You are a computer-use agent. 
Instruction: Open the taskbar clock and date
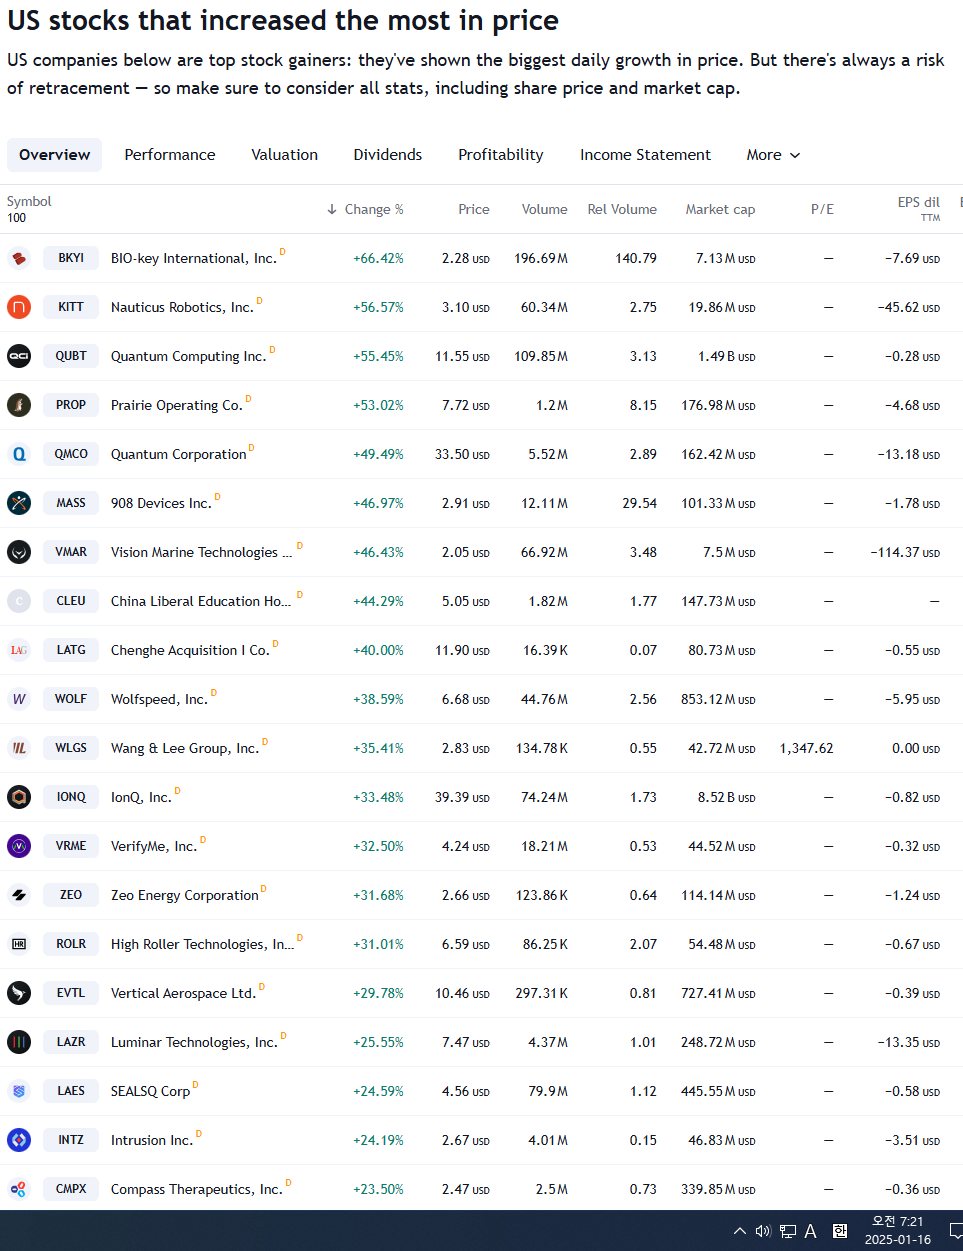click(897, 1230)
